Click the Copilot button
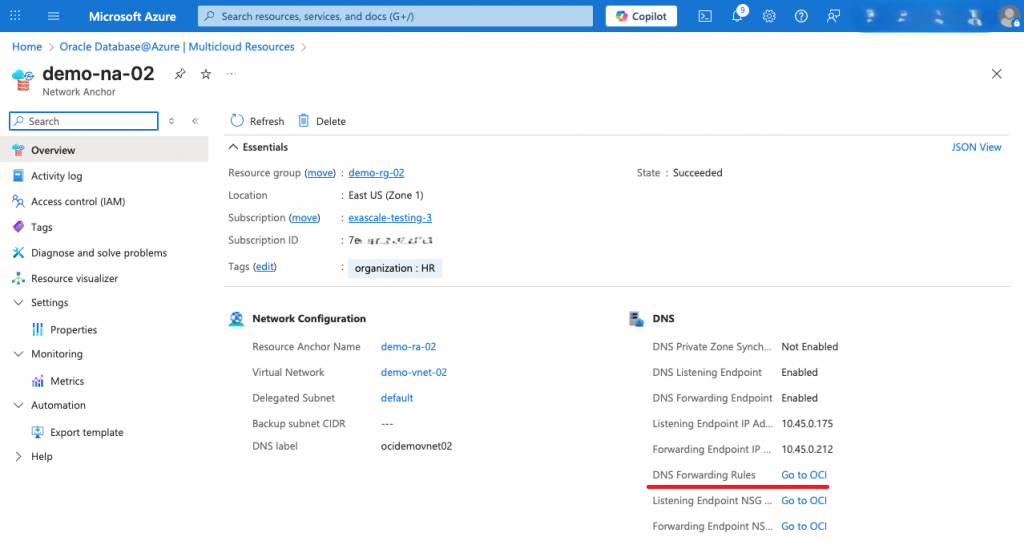 [x=641, y=16]
